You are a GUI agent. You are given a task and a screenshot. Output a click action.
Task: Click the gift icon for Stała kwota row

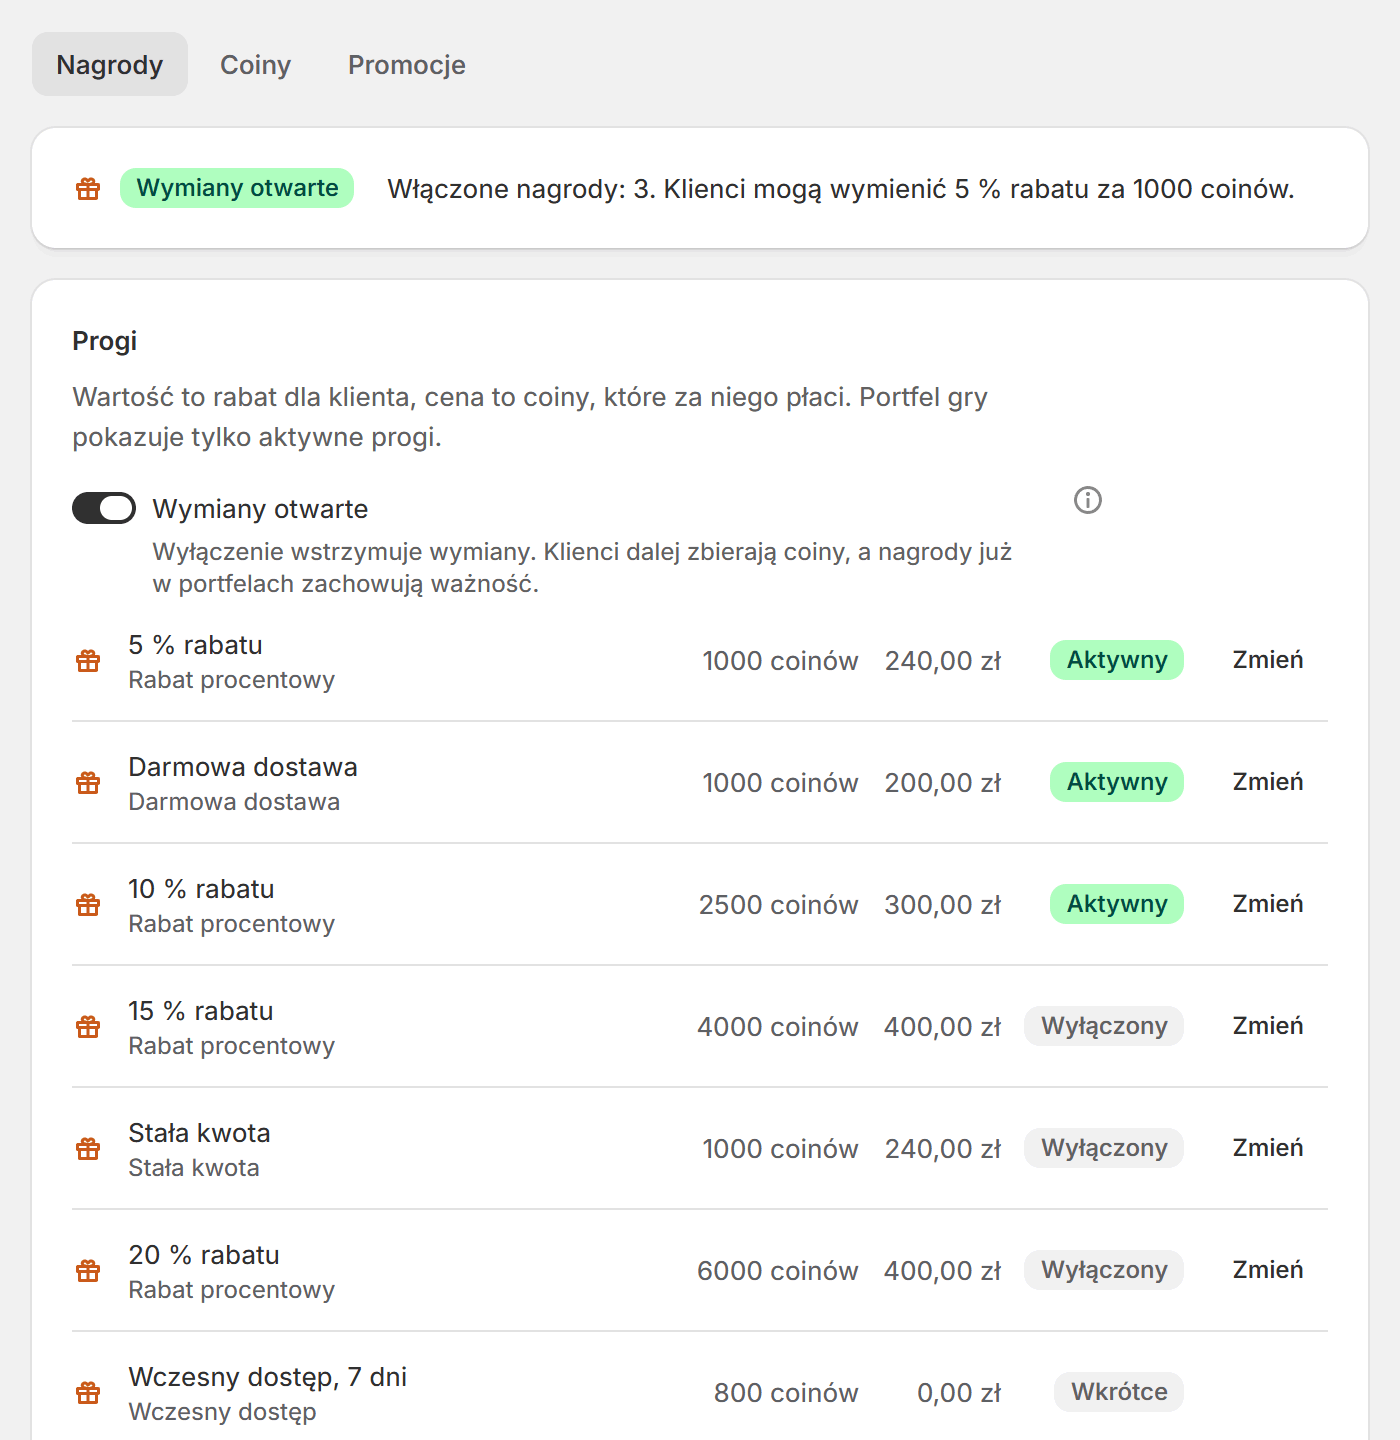tap(88, 1149)
